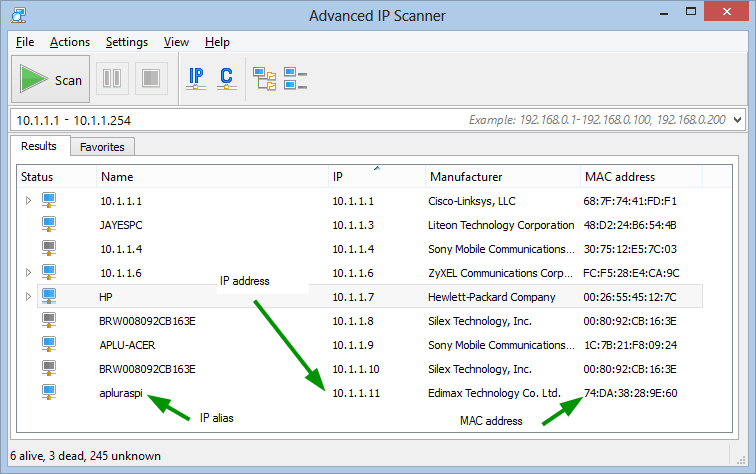Click MAC address 48:D2:24:B6:54:4B
The image size is (756, 474).
coord(630,225)
